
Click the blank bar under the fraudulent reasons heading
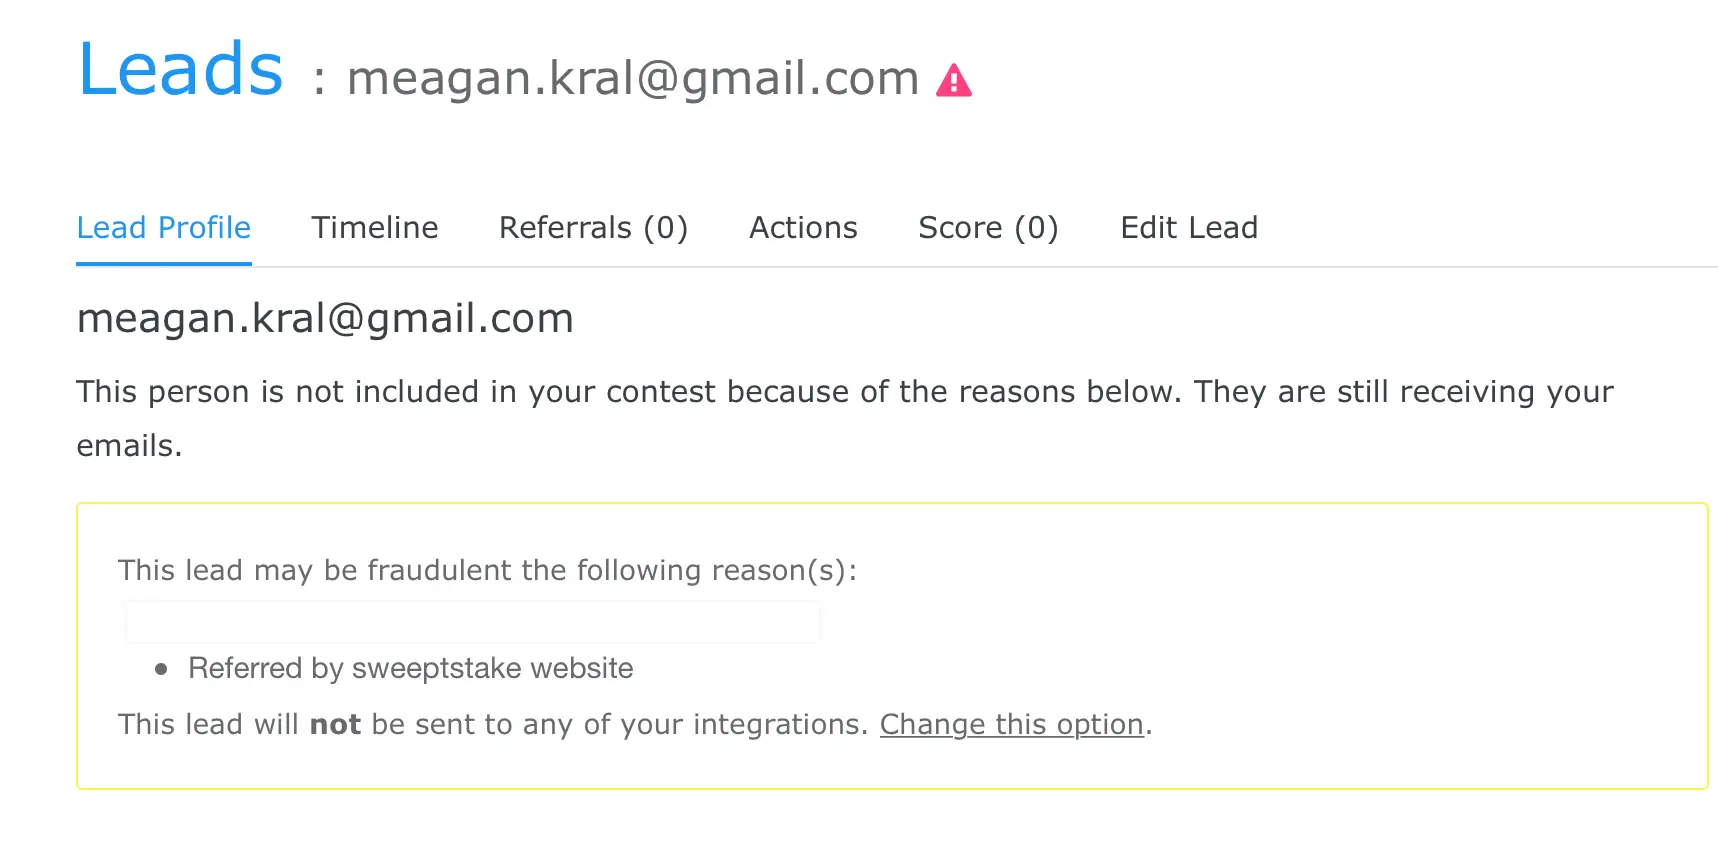(x=472, y=622)
